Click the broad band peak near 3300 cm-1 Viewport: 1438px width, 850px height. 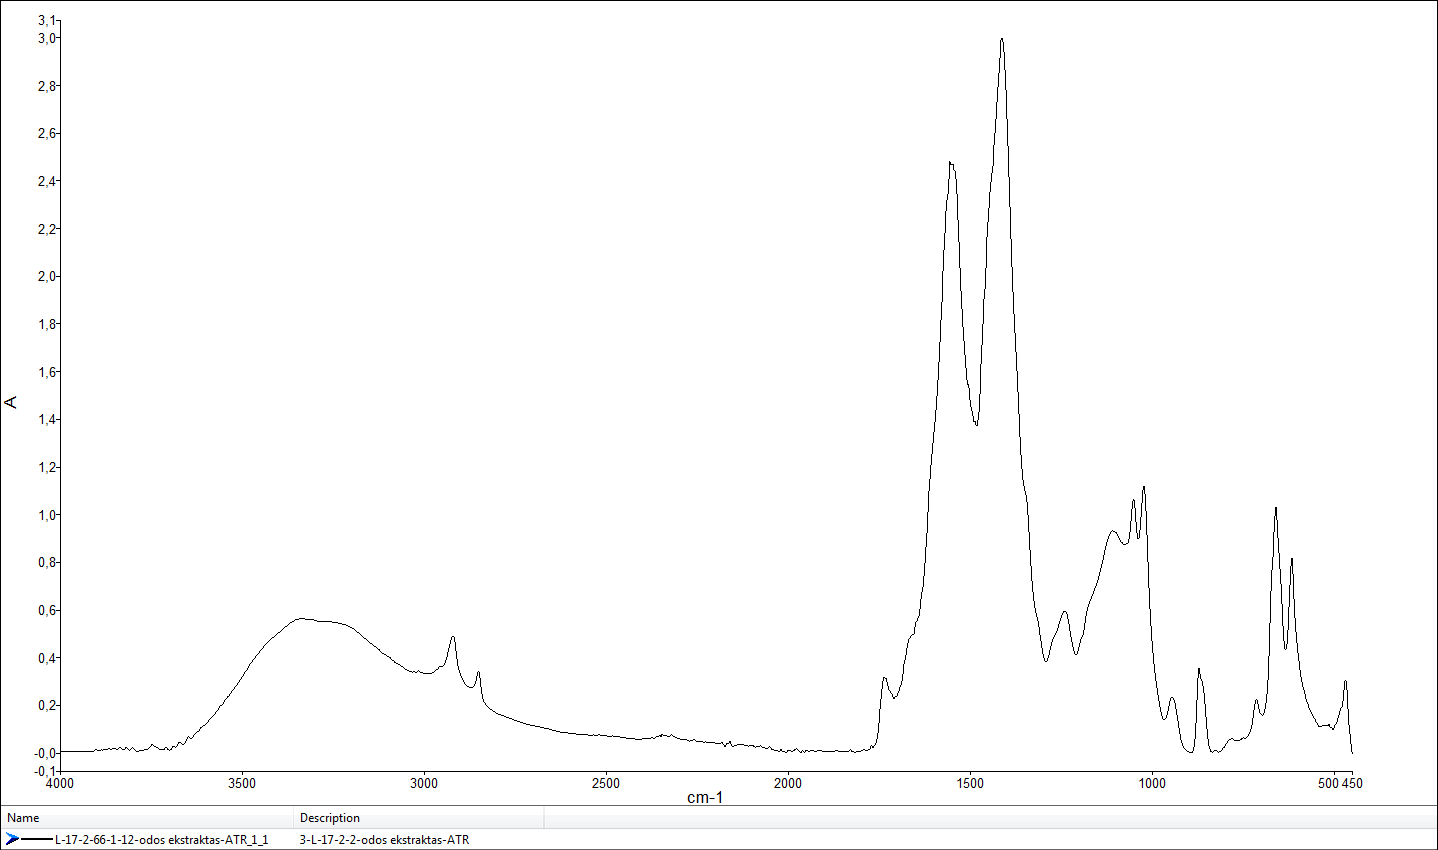click(303, 618)
